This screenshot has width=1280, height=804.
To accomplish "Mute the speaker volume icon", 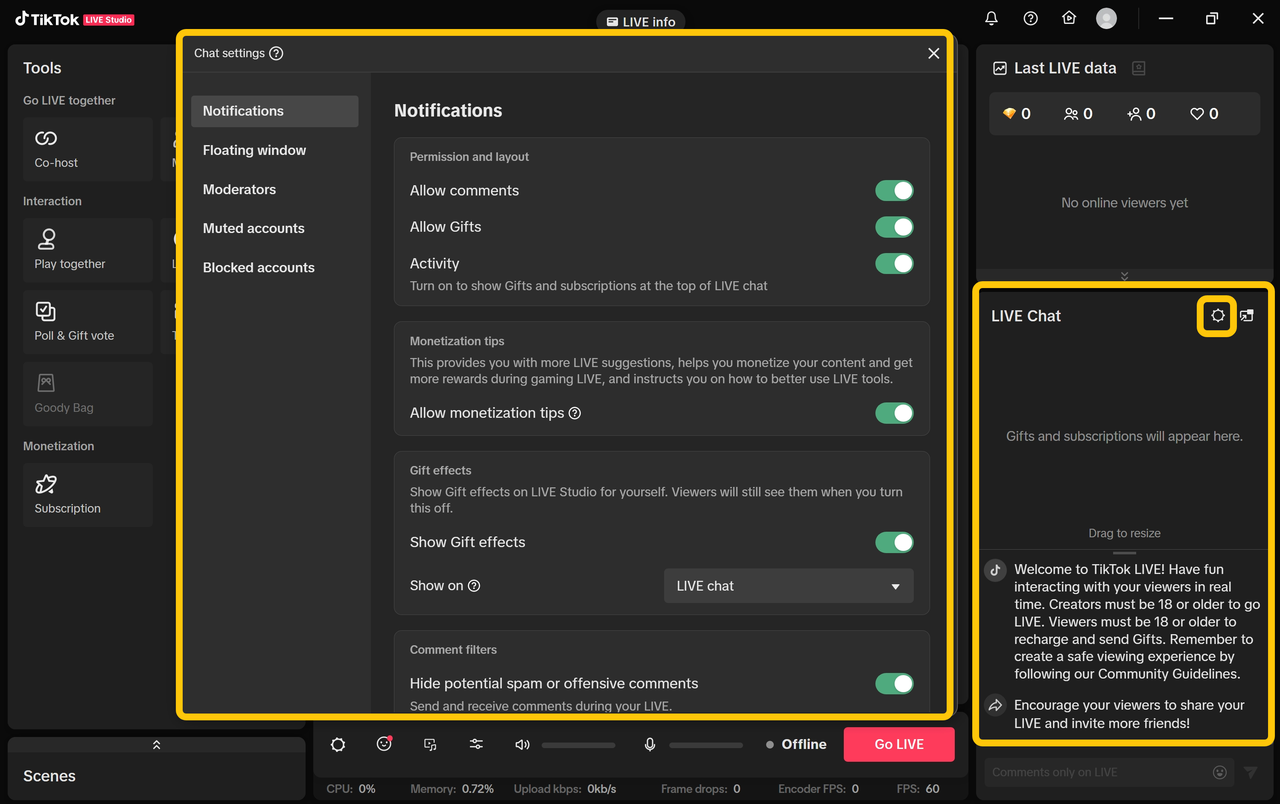I will pos(522,744).
